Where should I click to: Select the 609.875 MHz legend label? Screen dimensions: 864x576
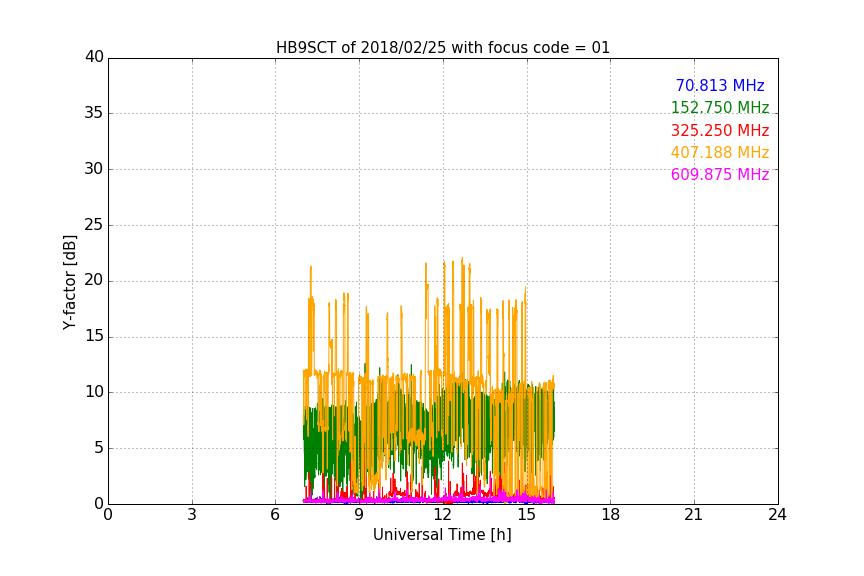point(720,175)
